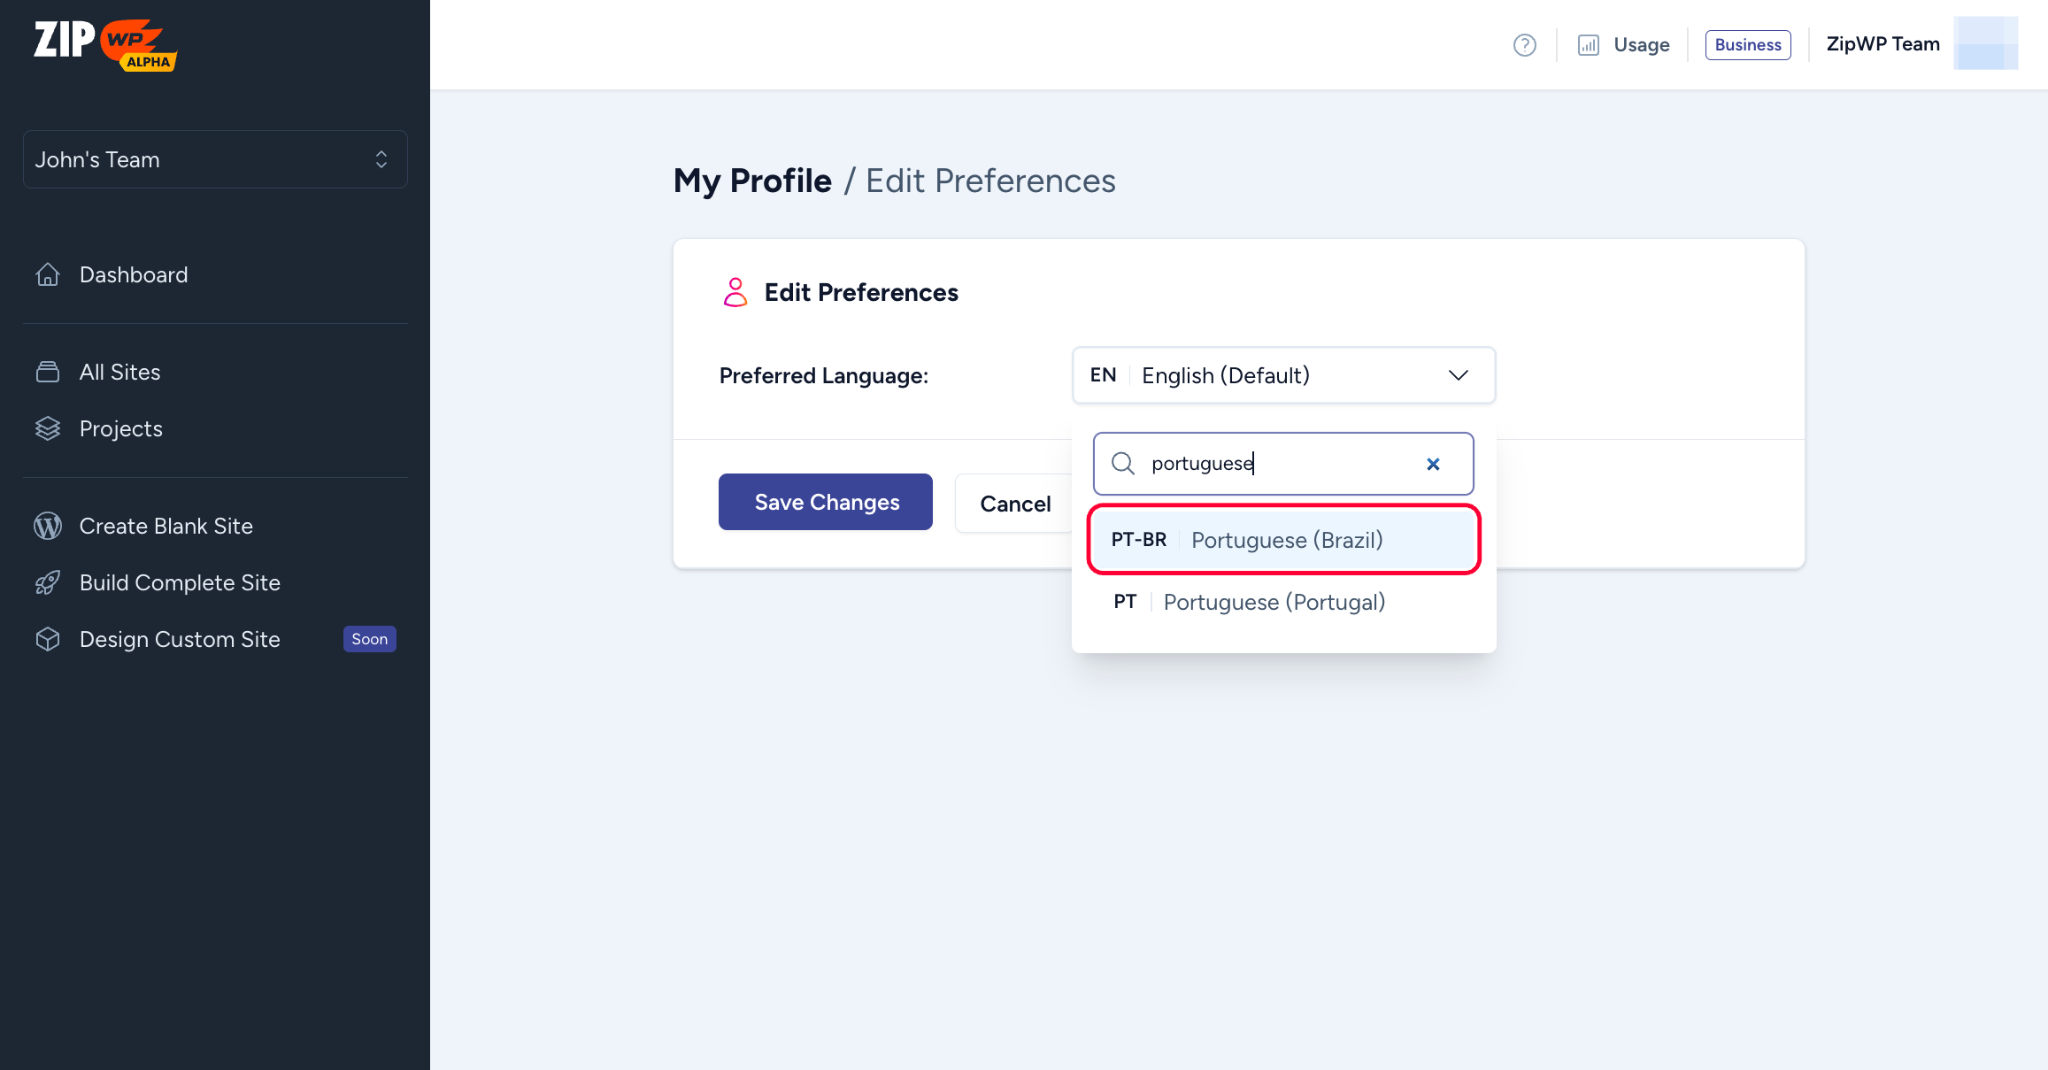Viewport: 2048px width, 1070px height.
Task: Click the ZipWP Alpha logo
Action: point(105,44)
